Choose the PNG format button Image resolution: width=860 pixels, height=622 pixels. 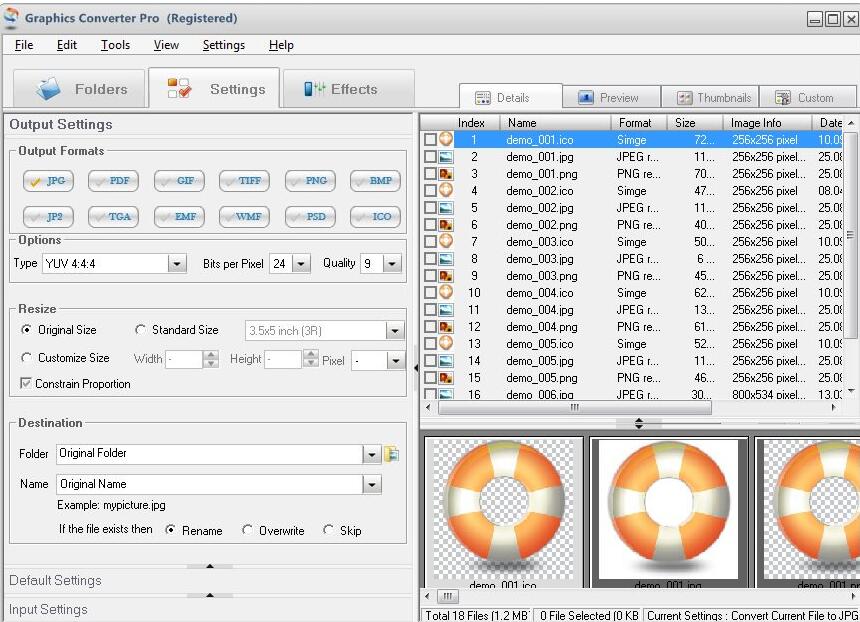(310, 181)
